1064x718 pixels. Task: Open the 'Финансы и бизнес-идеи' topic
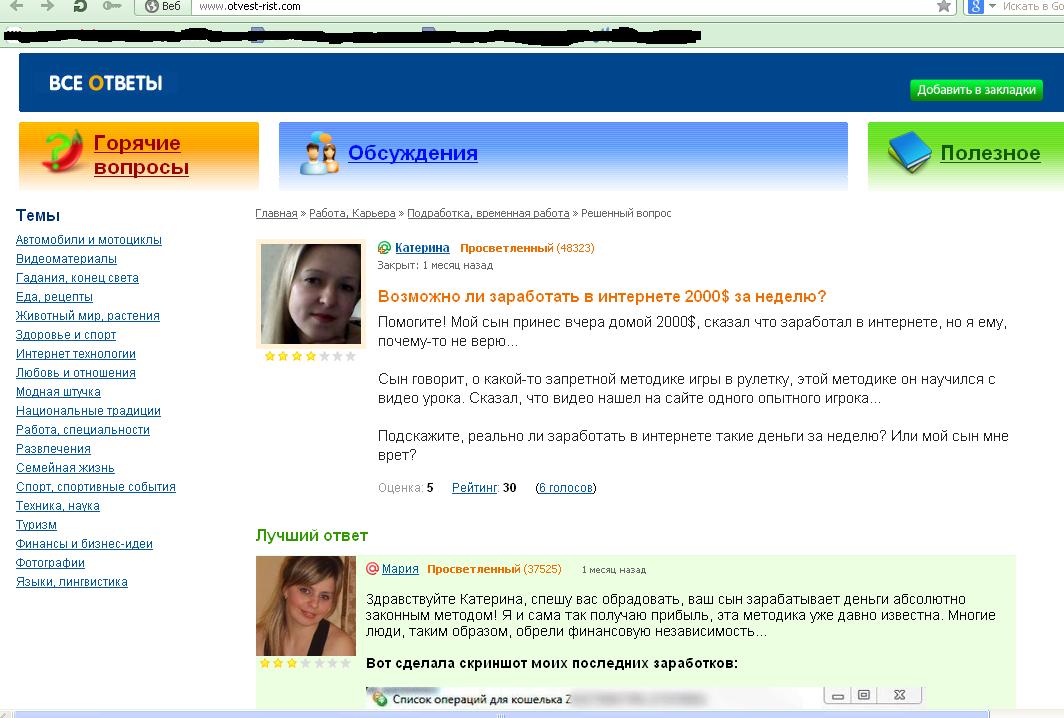click(x=84, y=544)
